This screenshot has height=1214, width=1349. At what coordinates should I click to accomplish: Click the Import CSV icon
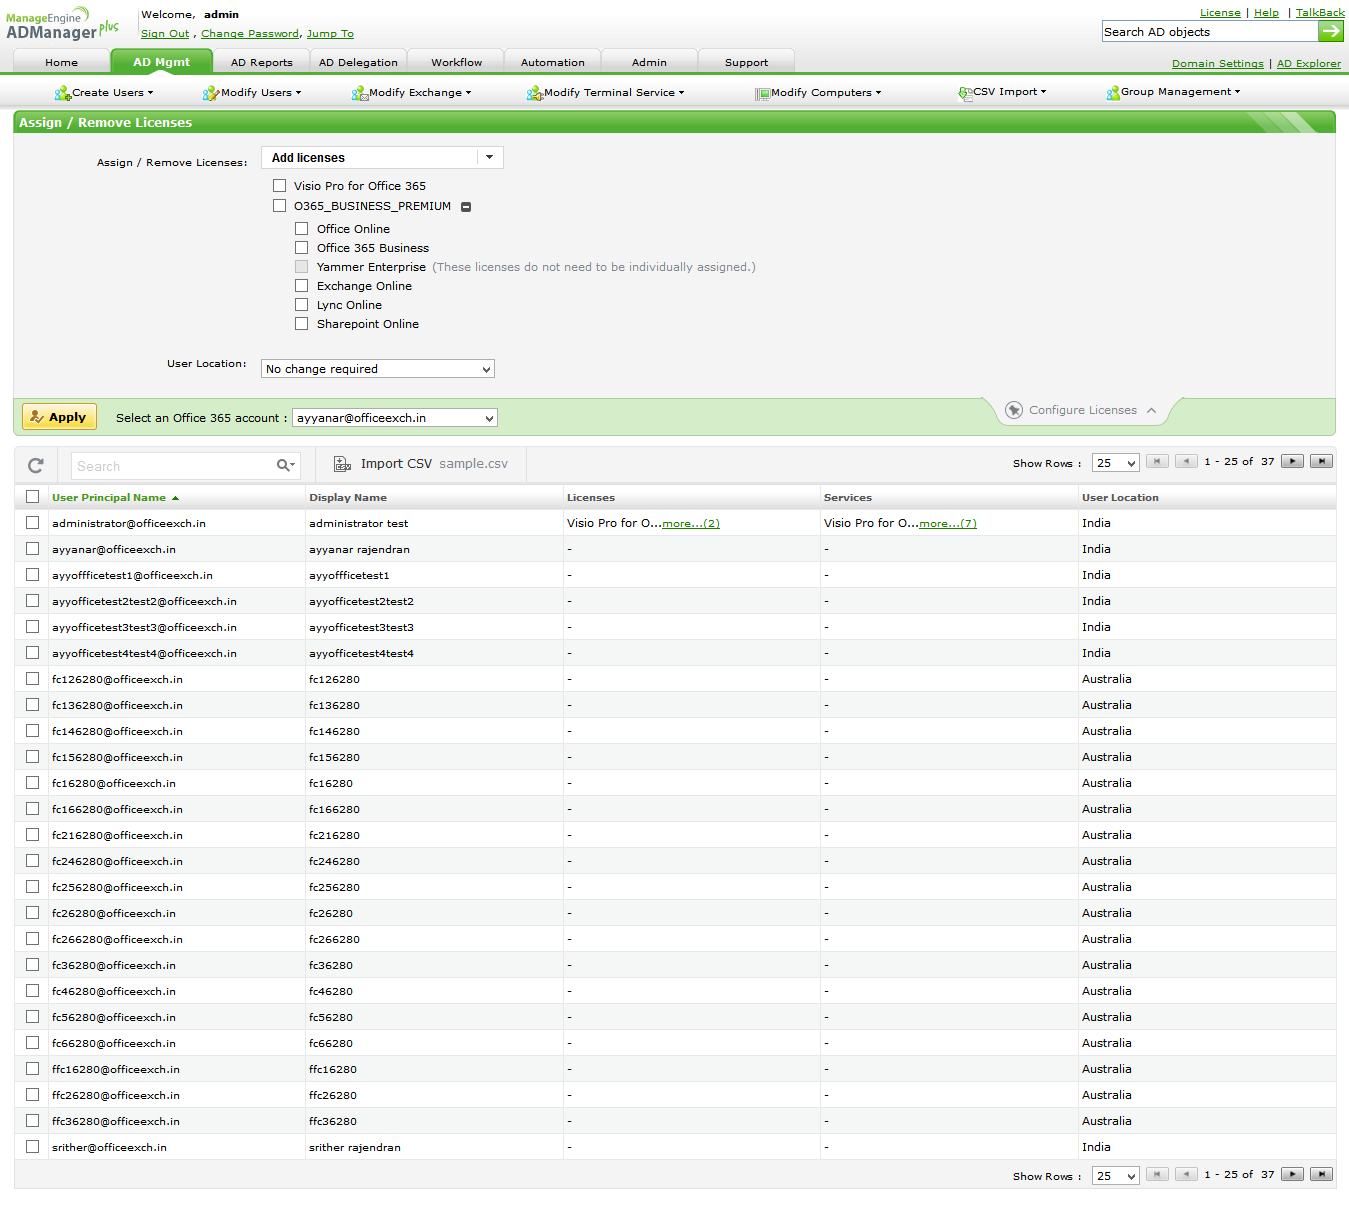click(x=342, y=464)
